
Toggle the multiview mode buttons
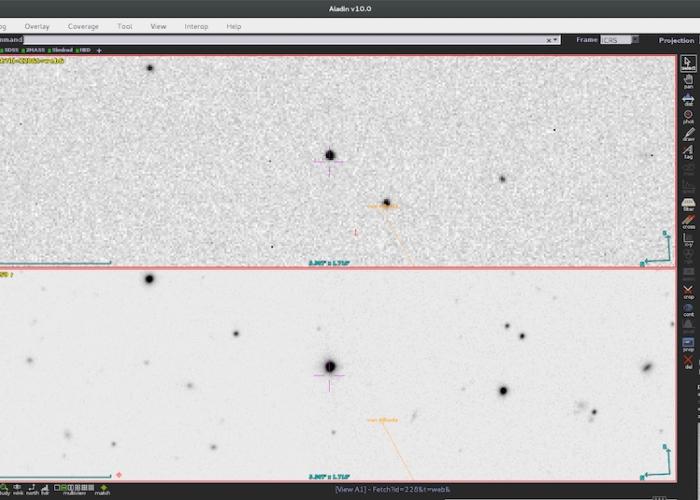click(x=73, y=488)
